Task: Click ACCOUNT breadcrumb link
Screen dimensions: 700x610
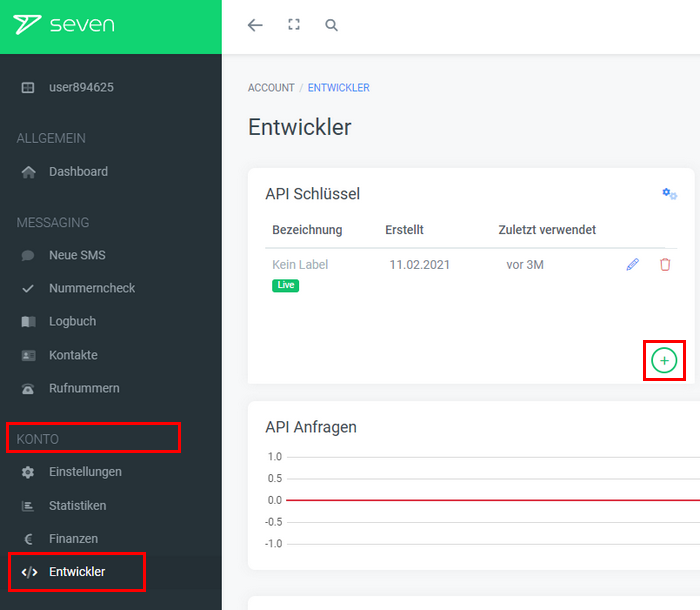Action: click(271, 88)
